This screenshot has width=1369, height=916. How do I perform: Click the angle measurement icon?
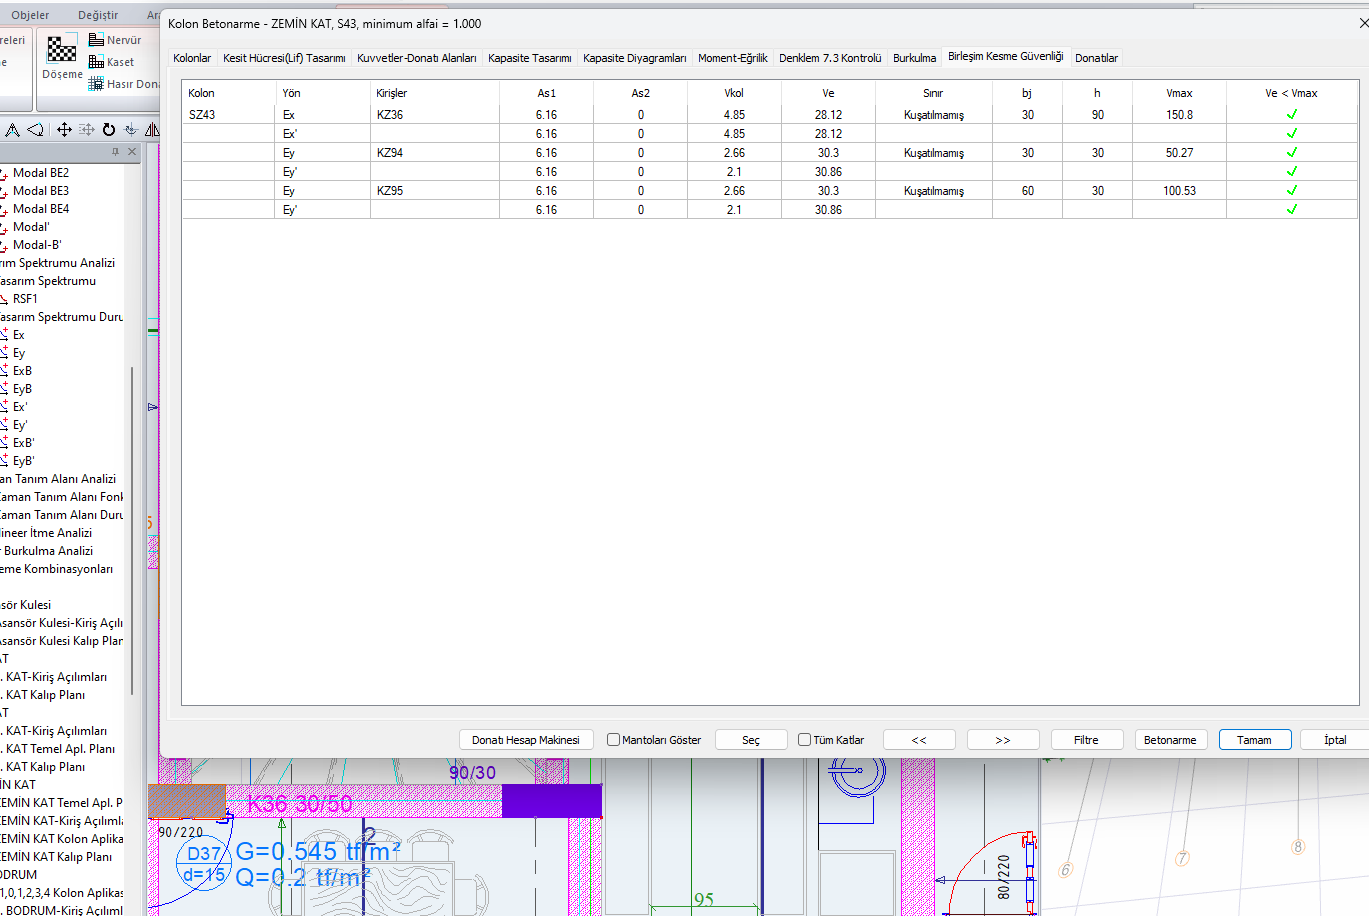click(x=35, y=130)
